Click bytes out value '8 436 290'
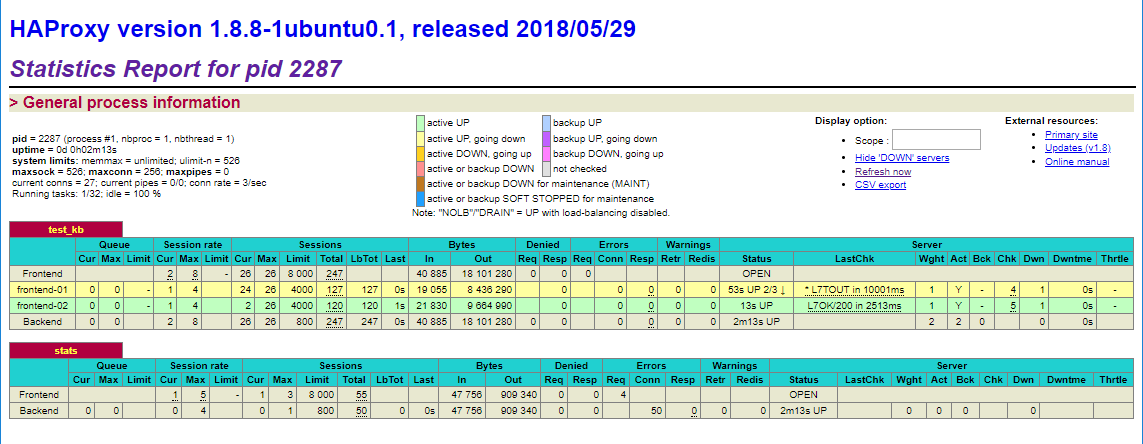 pos(489,289)
